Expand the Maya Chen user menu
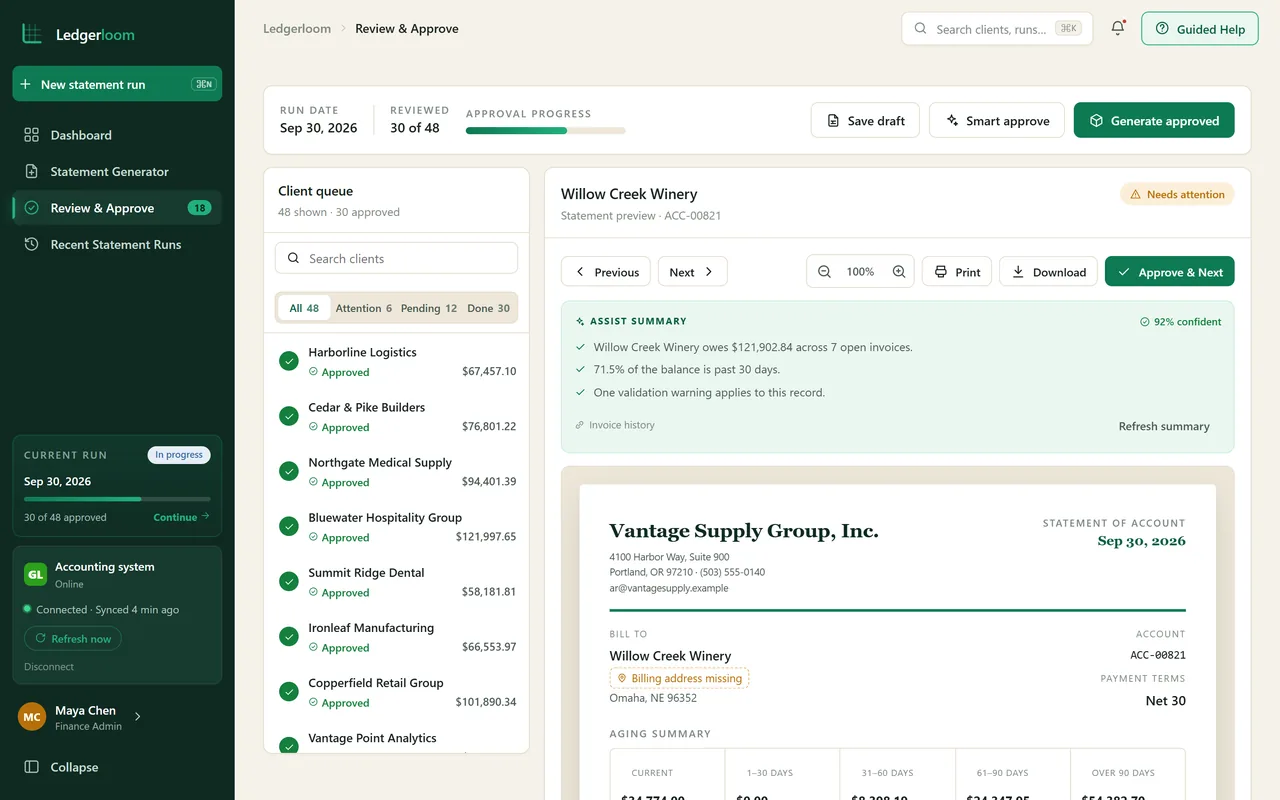1280x800 pixels. [138, 716]
